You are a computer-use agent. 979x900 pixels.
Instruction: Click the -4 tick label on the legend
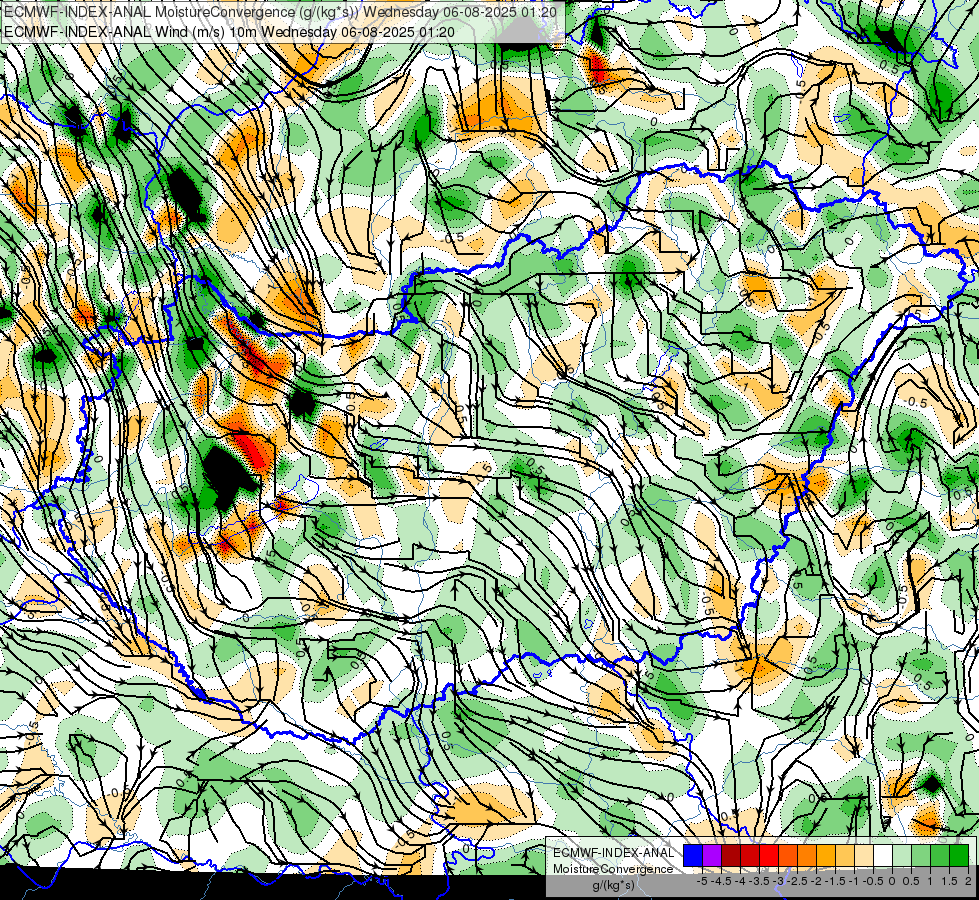tap(740, 881)
